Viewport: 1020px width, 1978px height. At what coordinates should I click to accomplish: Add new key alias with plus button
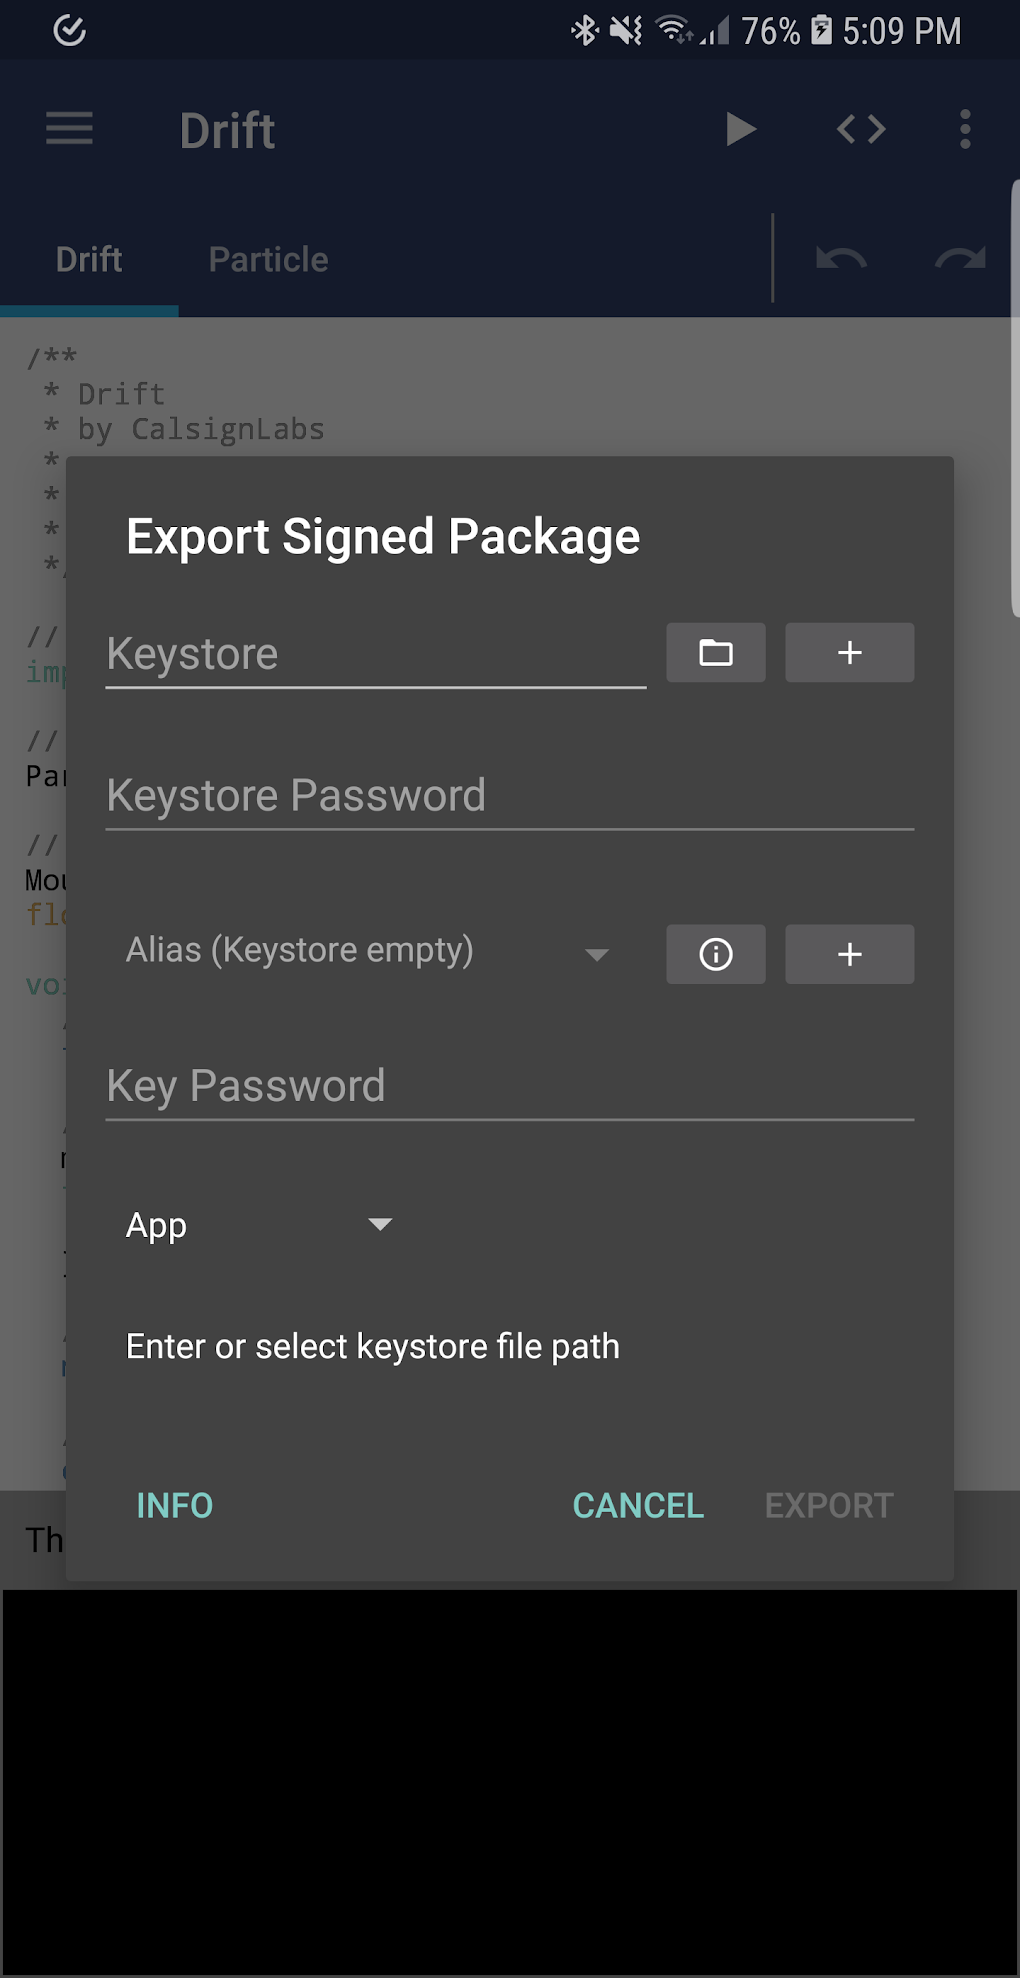(849, 954)
